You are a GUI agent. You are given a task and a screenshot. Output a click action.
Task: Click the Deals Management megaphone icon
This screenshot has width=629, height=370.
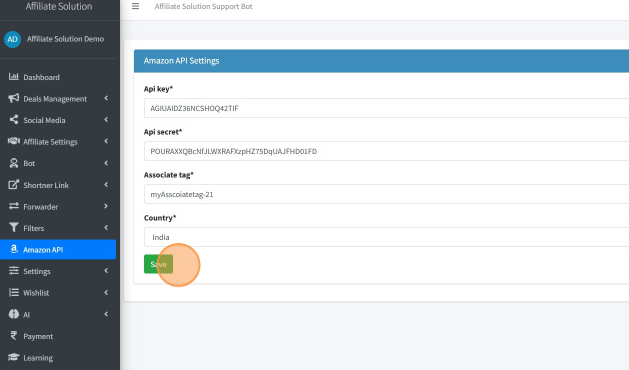click(14, 98)
